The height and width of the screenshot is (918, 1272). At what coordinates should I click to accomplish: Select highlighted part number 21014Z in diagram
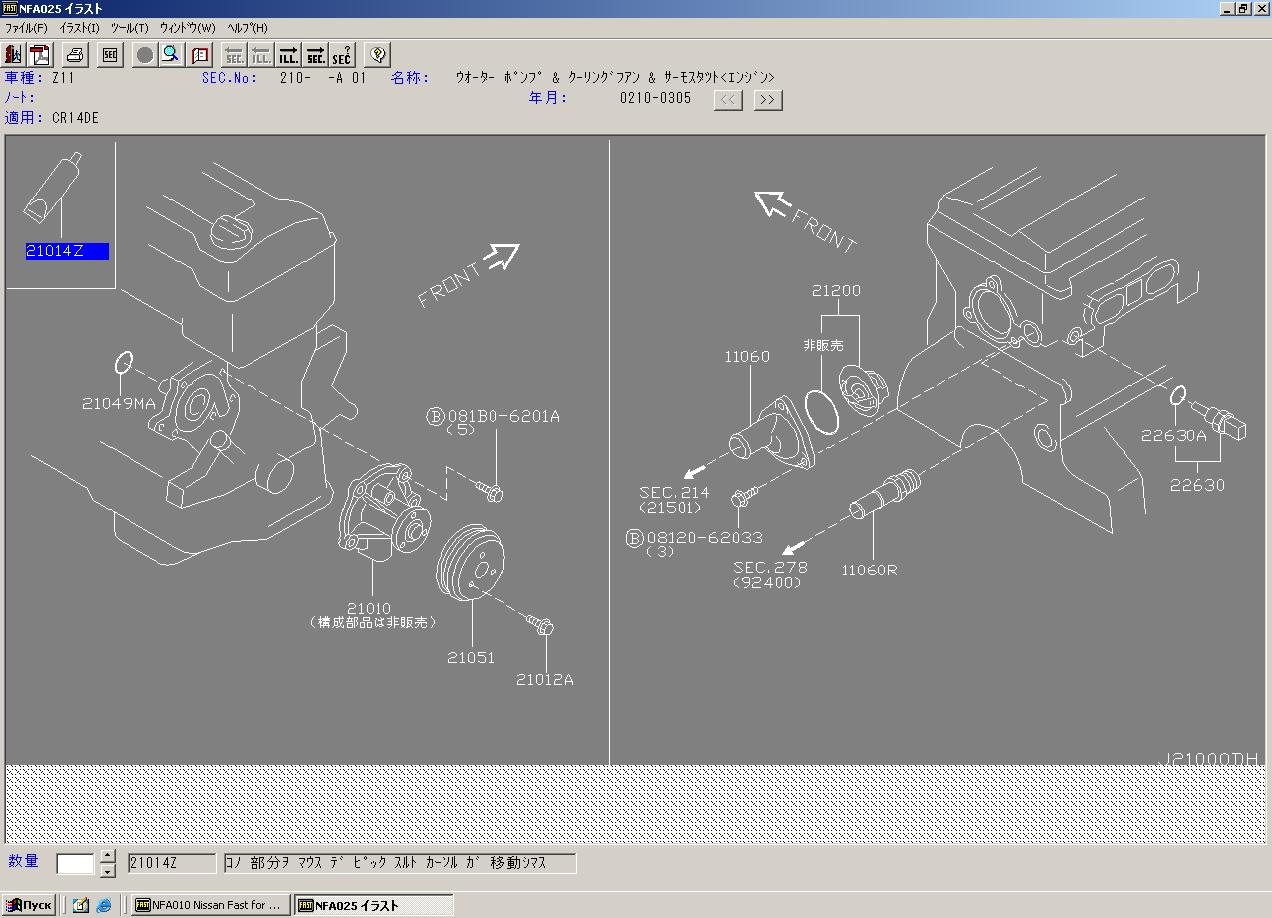coord(67,252)
